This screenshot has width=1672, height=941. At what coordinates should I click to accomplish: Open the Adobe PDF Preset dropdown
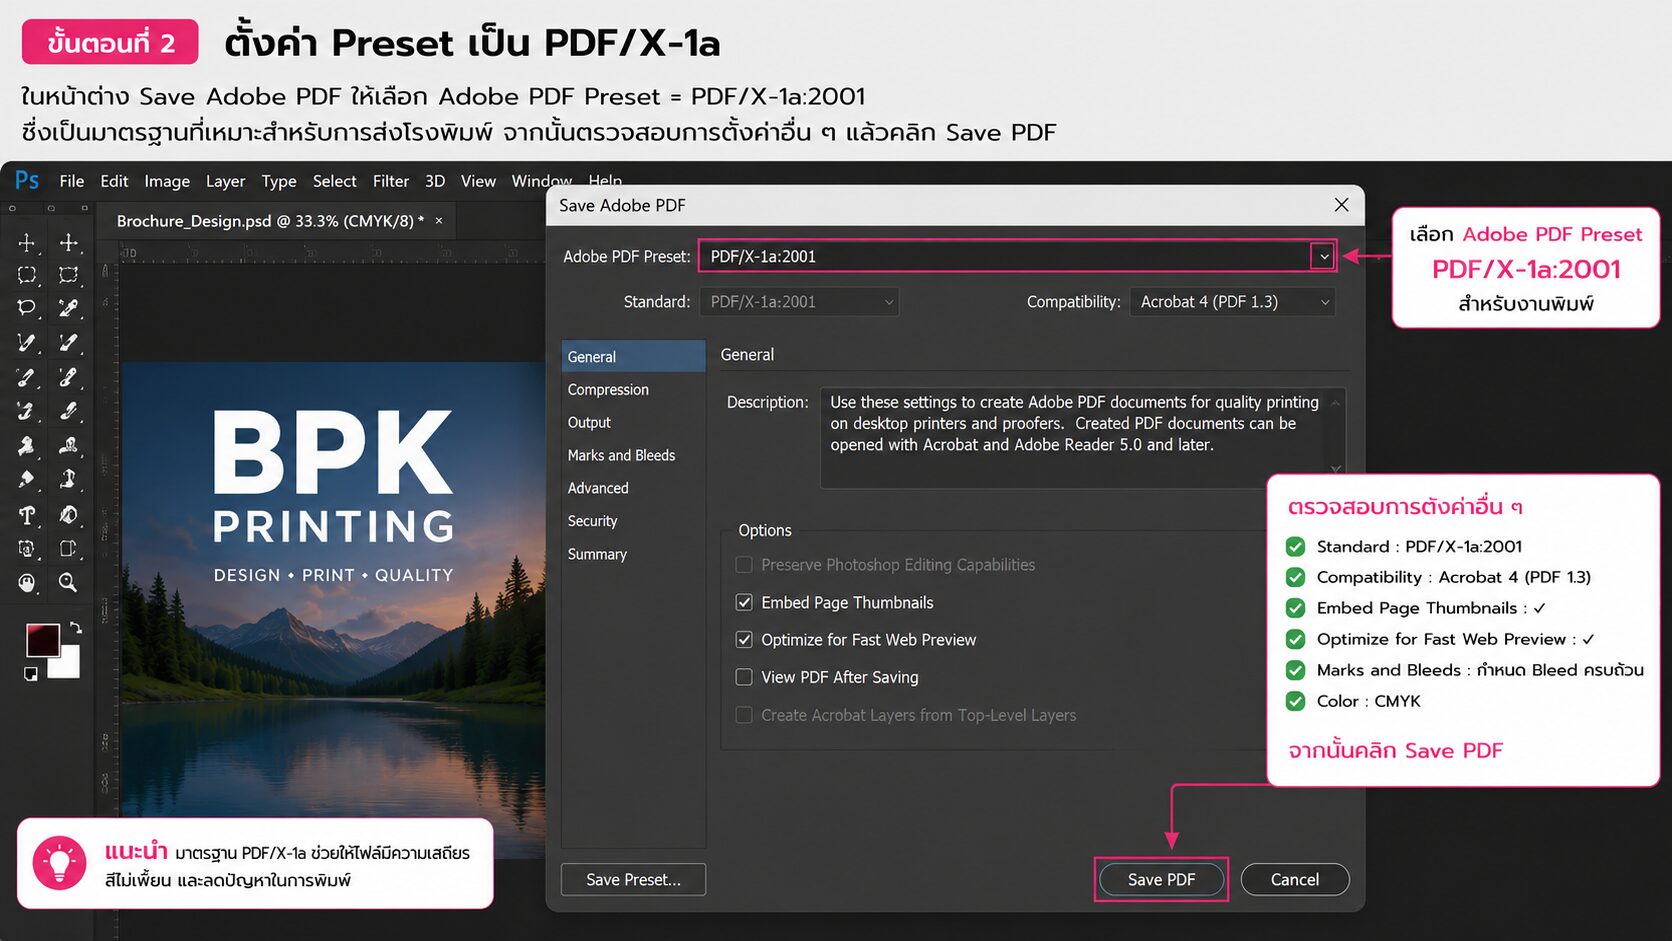coord(1323,256)
